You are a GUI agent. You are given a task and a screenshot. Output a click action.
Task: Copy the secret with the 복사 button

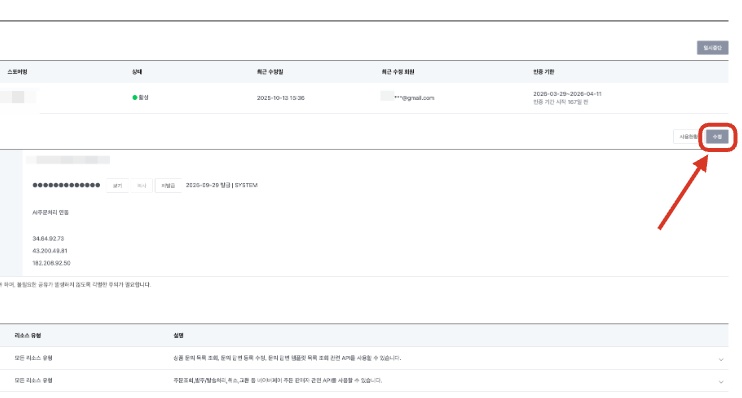pos(141,186)
